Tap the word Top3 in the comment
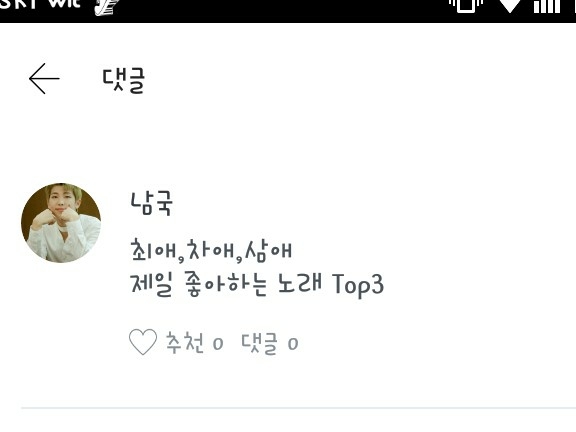This screenshot has width=576, height=432. [x=358, y=285]
